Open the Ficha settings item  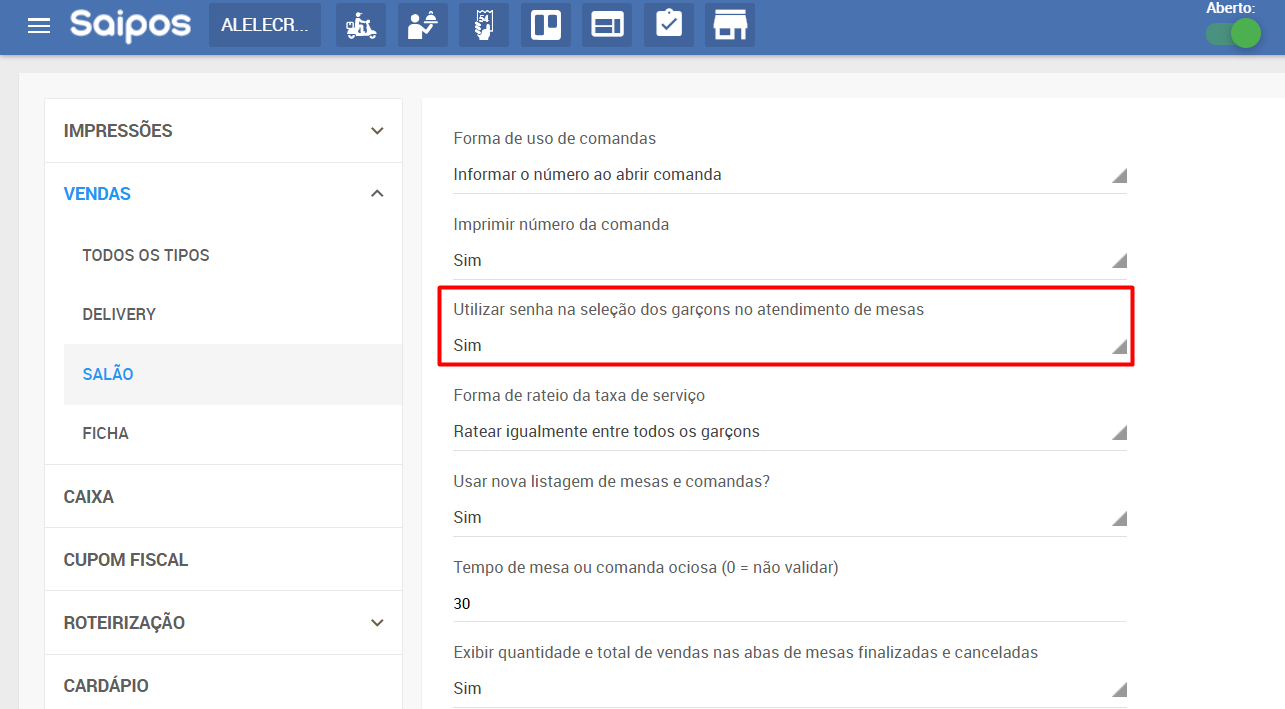105,434
